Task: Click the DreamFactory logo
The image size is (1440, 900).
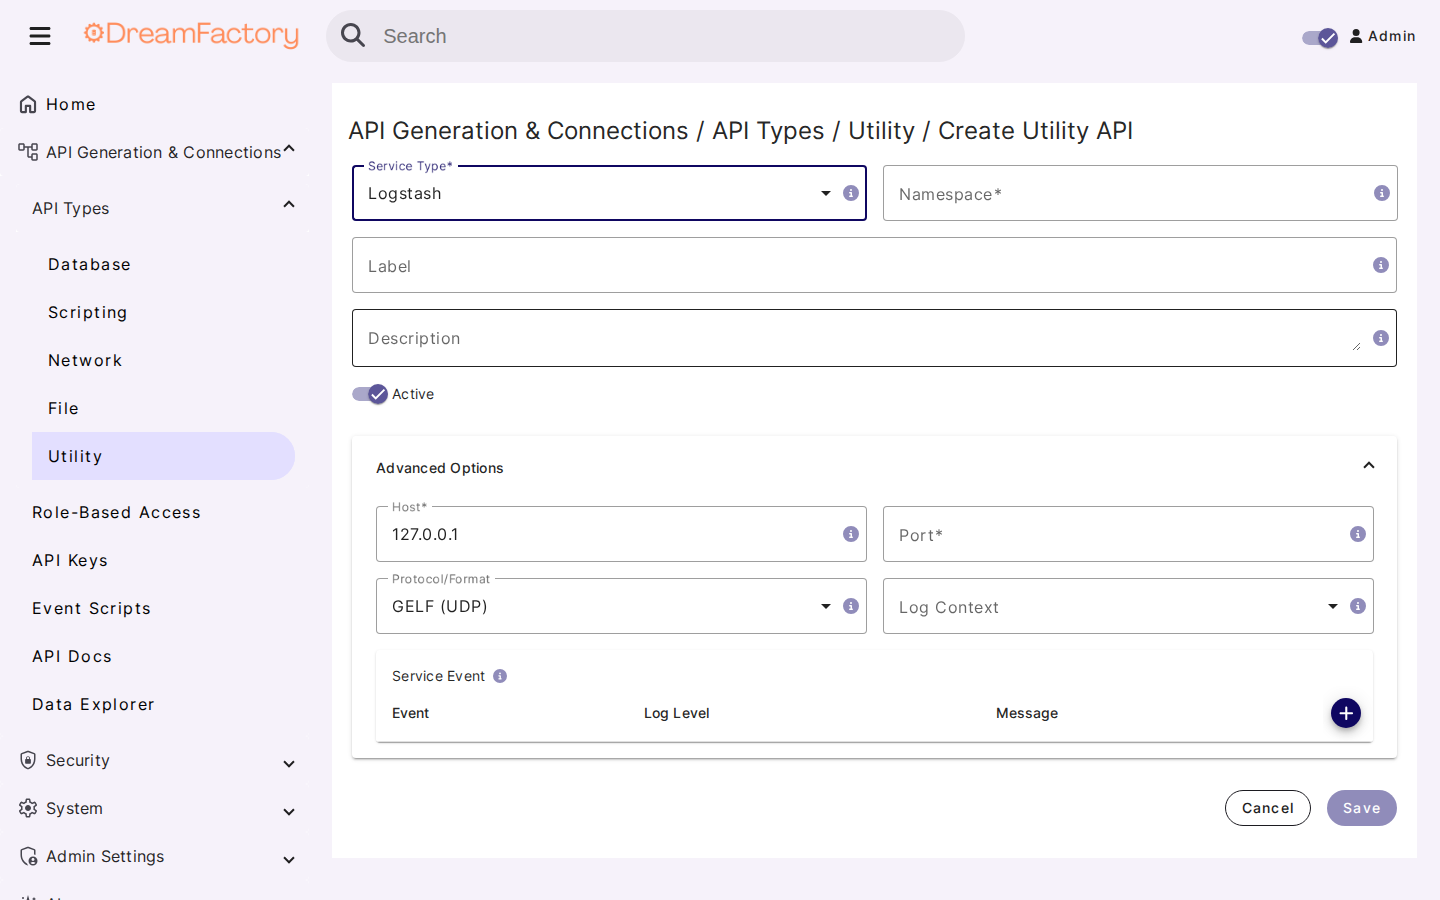Action: tap(191, 34)
